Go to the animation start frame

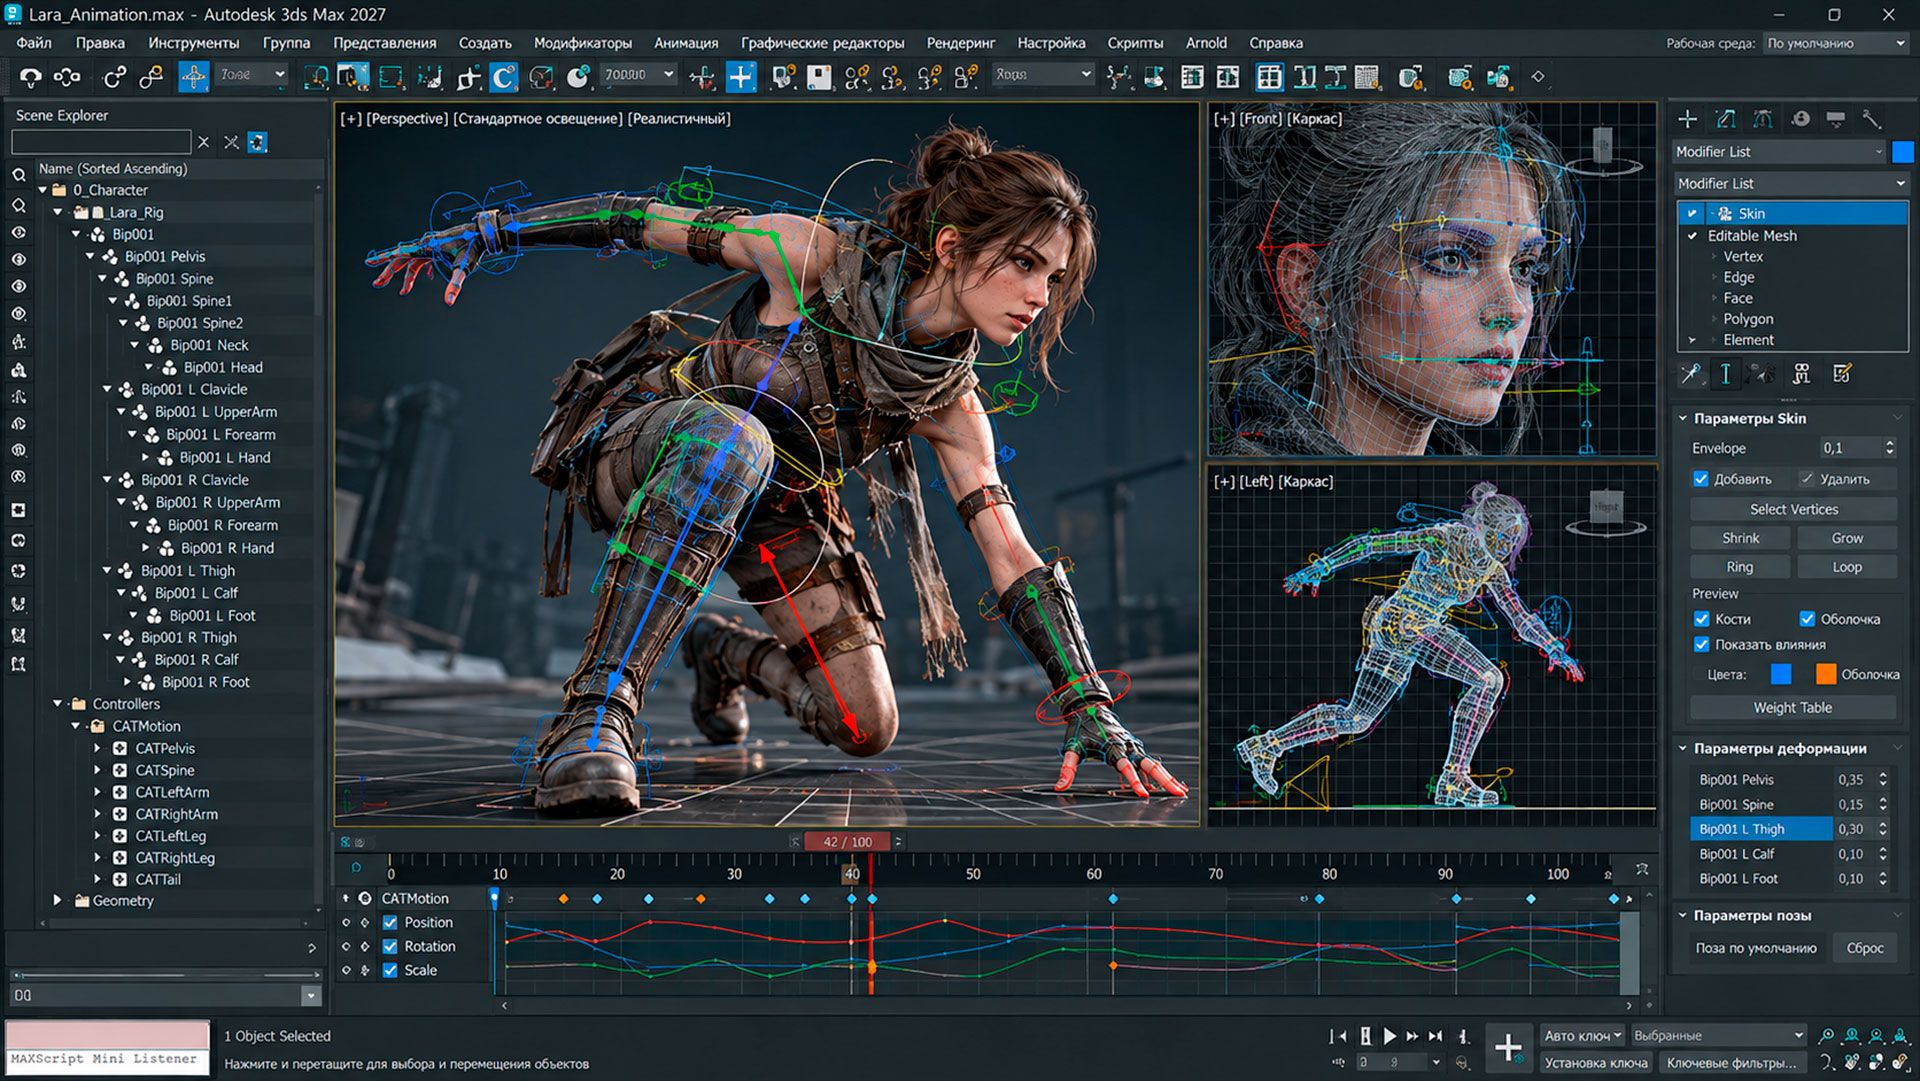click(x=1337, y=1037)
